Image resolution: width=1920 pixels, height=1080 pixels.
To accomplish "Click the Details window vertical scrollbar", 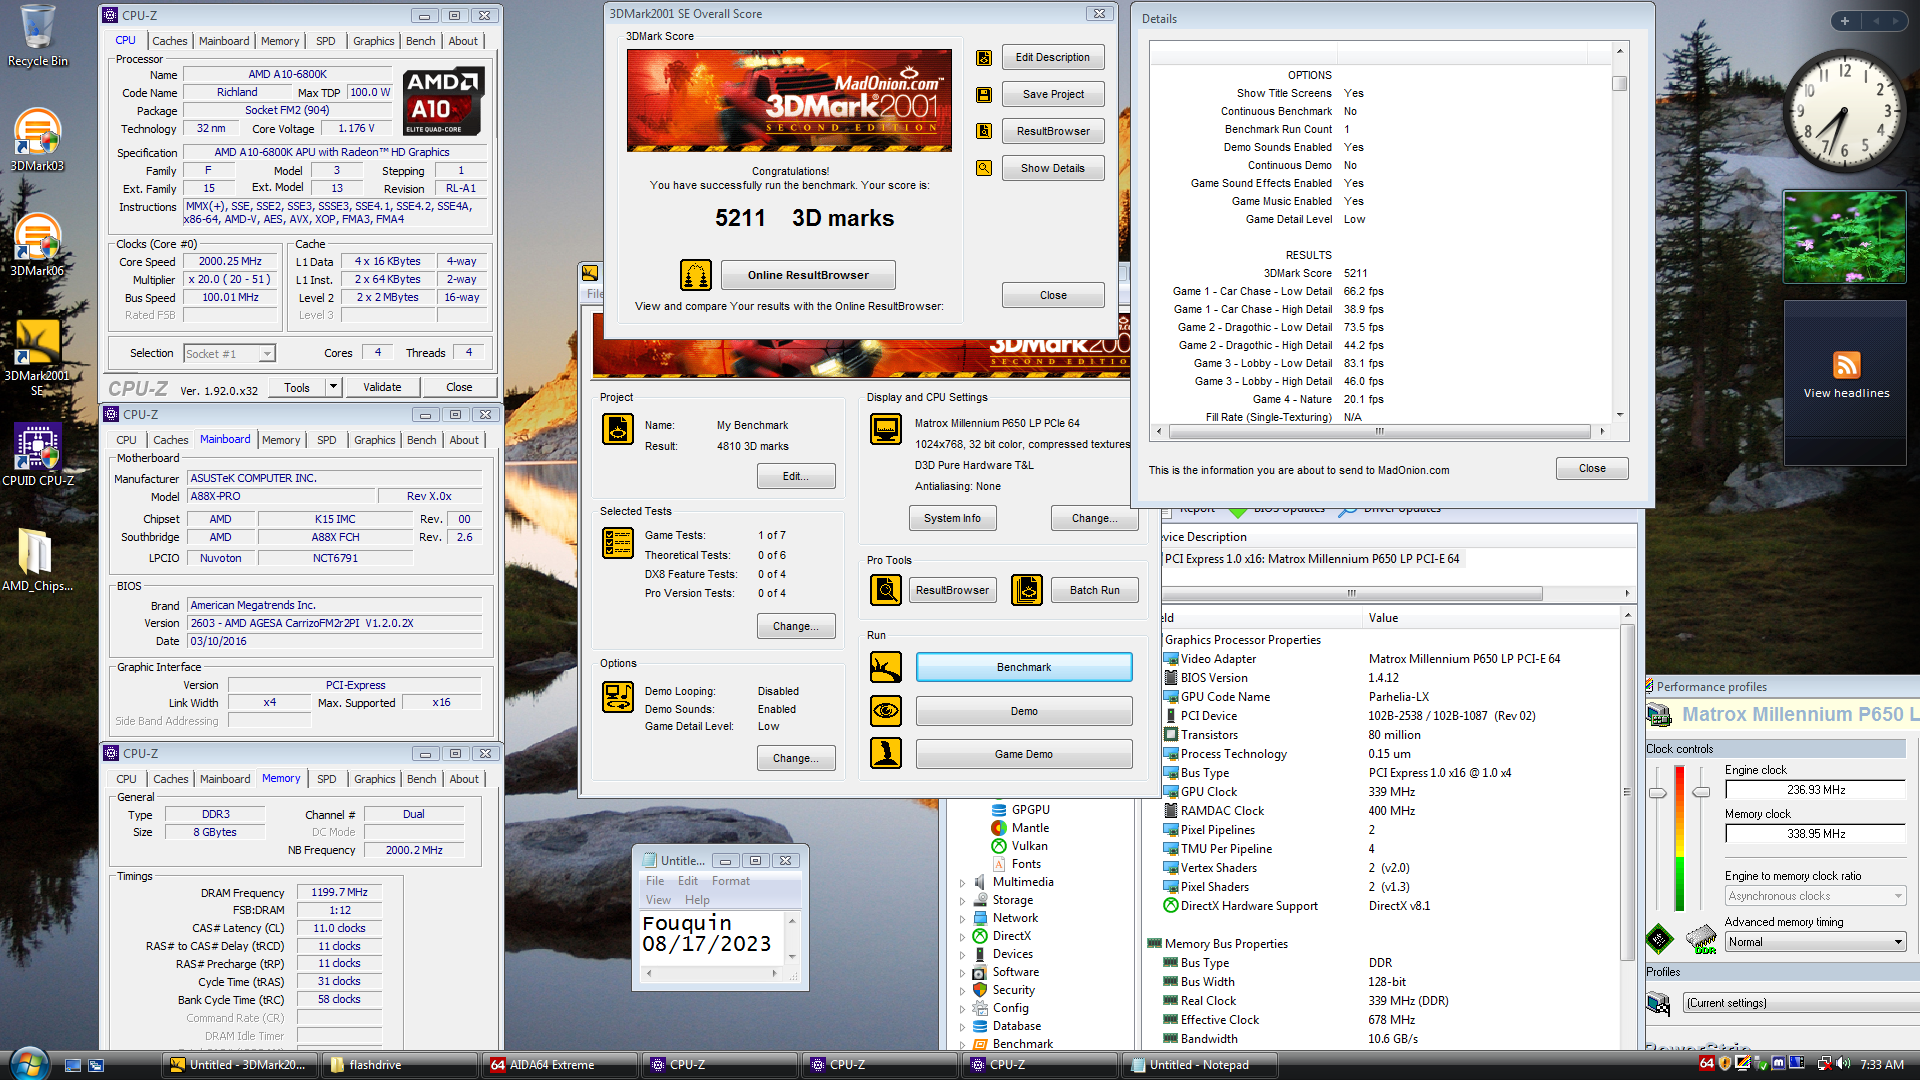I will coord(1620,230).
